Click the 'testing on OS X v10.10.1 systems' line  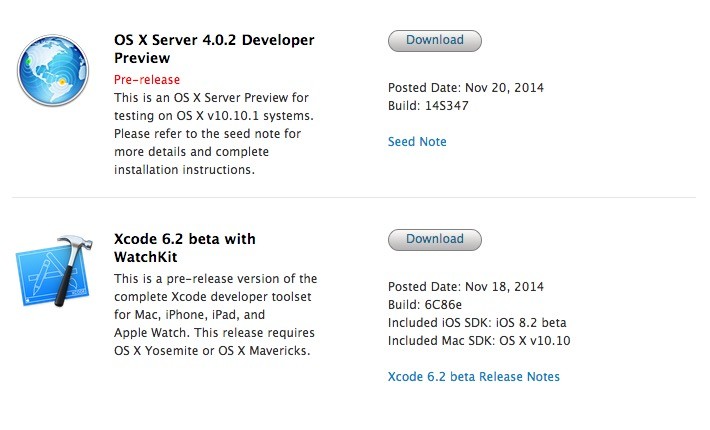pos(214,116)
